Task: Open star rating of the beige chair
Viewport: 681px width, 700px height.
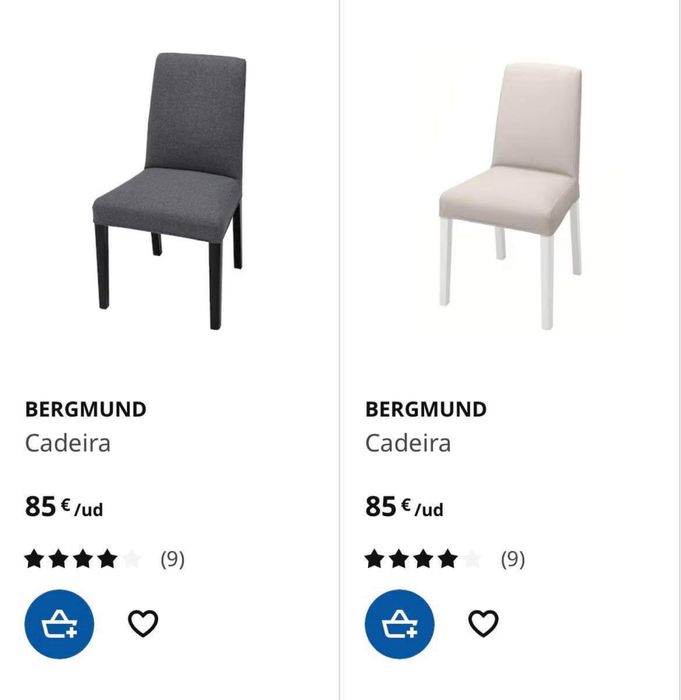Action: 423,559
